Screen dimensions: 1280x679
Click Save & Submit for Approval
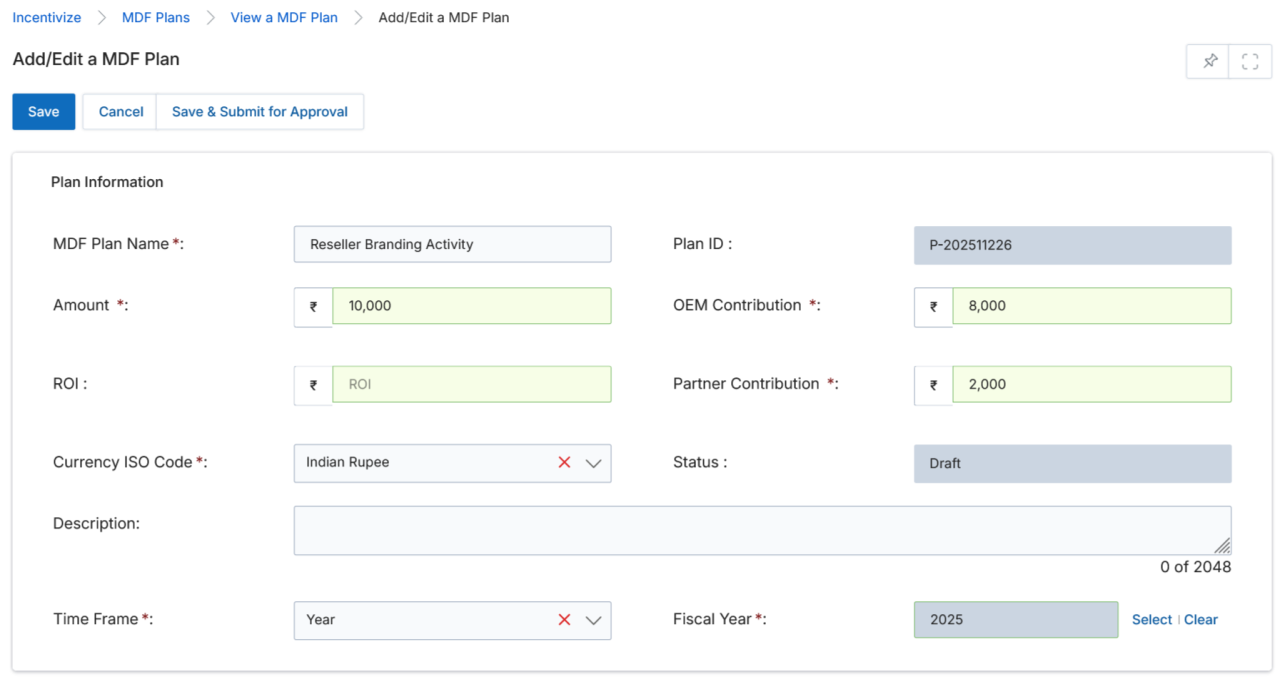[260, 112]
